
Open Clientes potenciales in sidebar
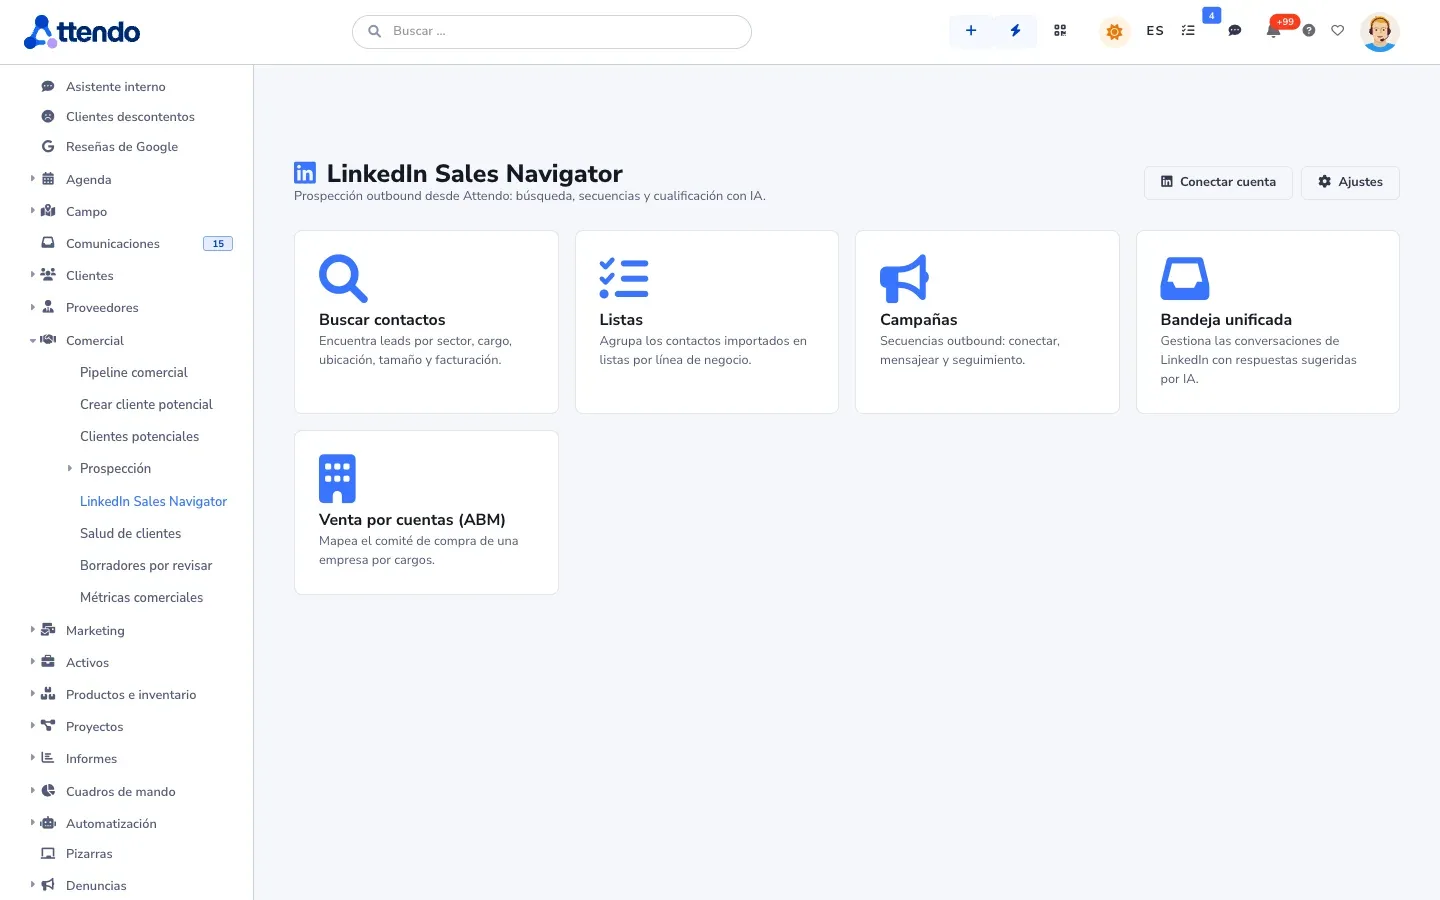[139, 436]
